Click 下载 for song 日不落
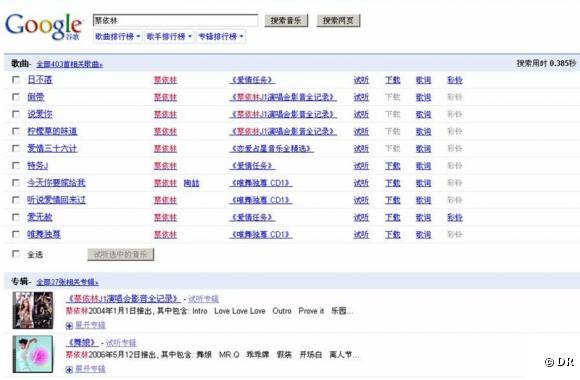The height and width of the screenshot is (380, 580). (392, 80)
